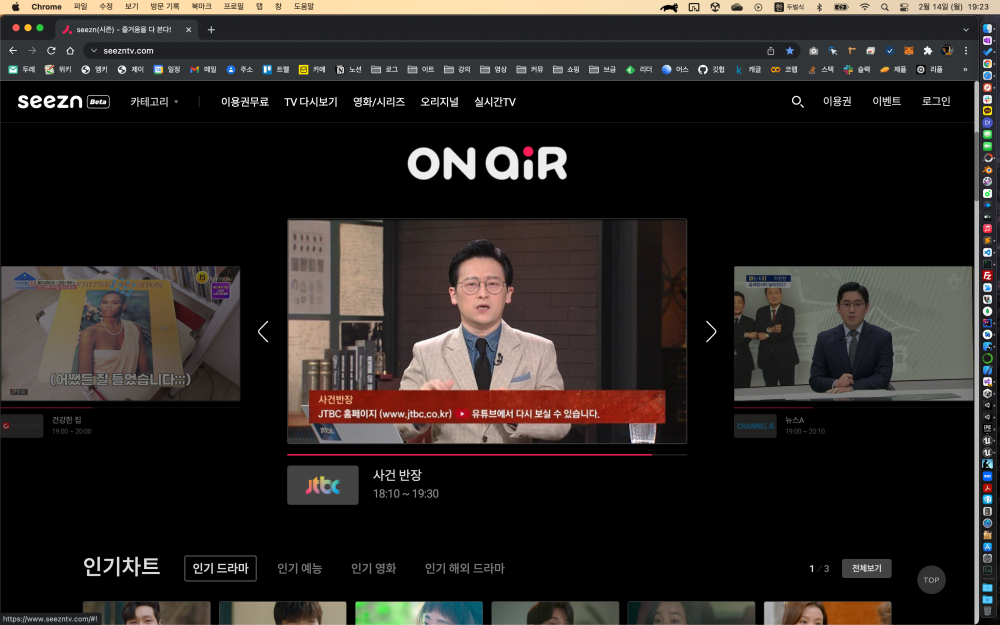Open the 사건 반장 live video thumbnail

click(x=487, y=331)
